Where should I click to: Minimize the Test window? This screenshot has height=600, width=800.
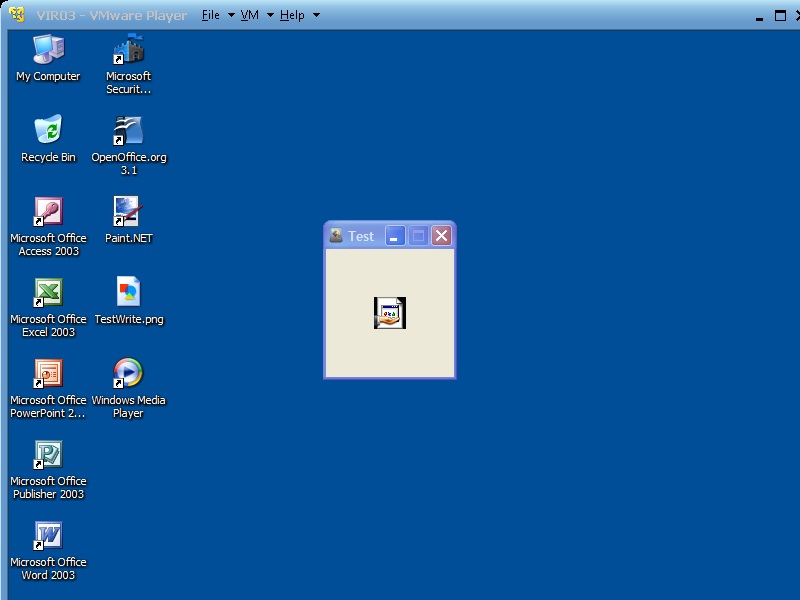click(x=395, y=236)
